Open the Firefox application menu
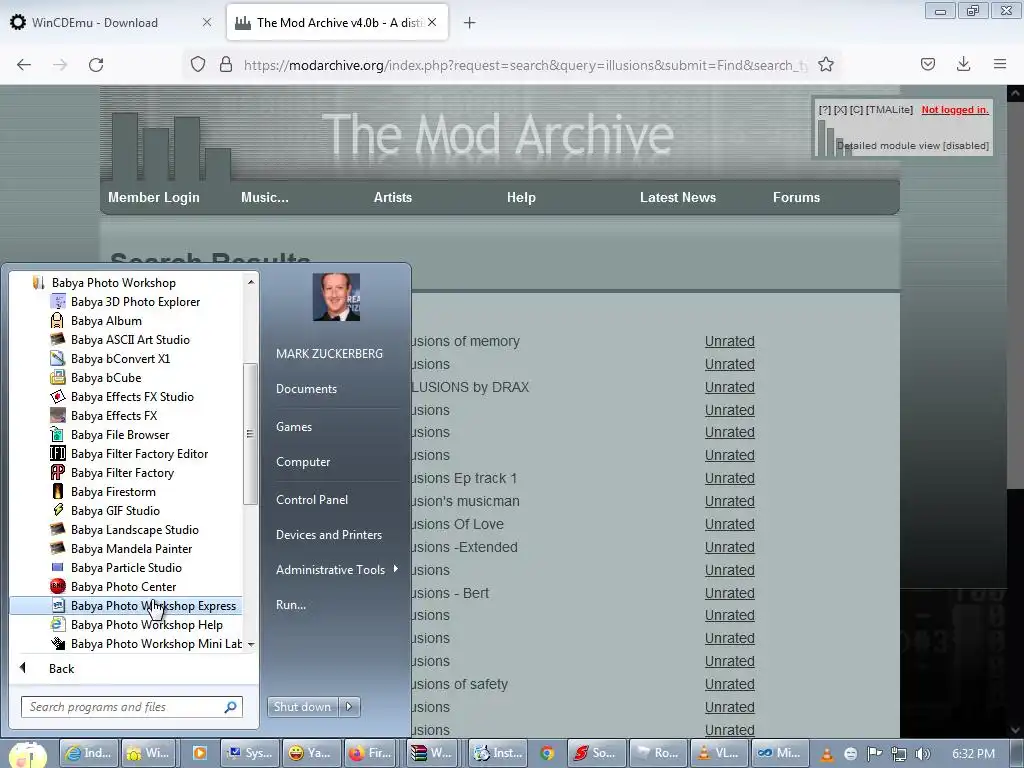This screenshot has height=768, width=1024. tap(1000, 64)
